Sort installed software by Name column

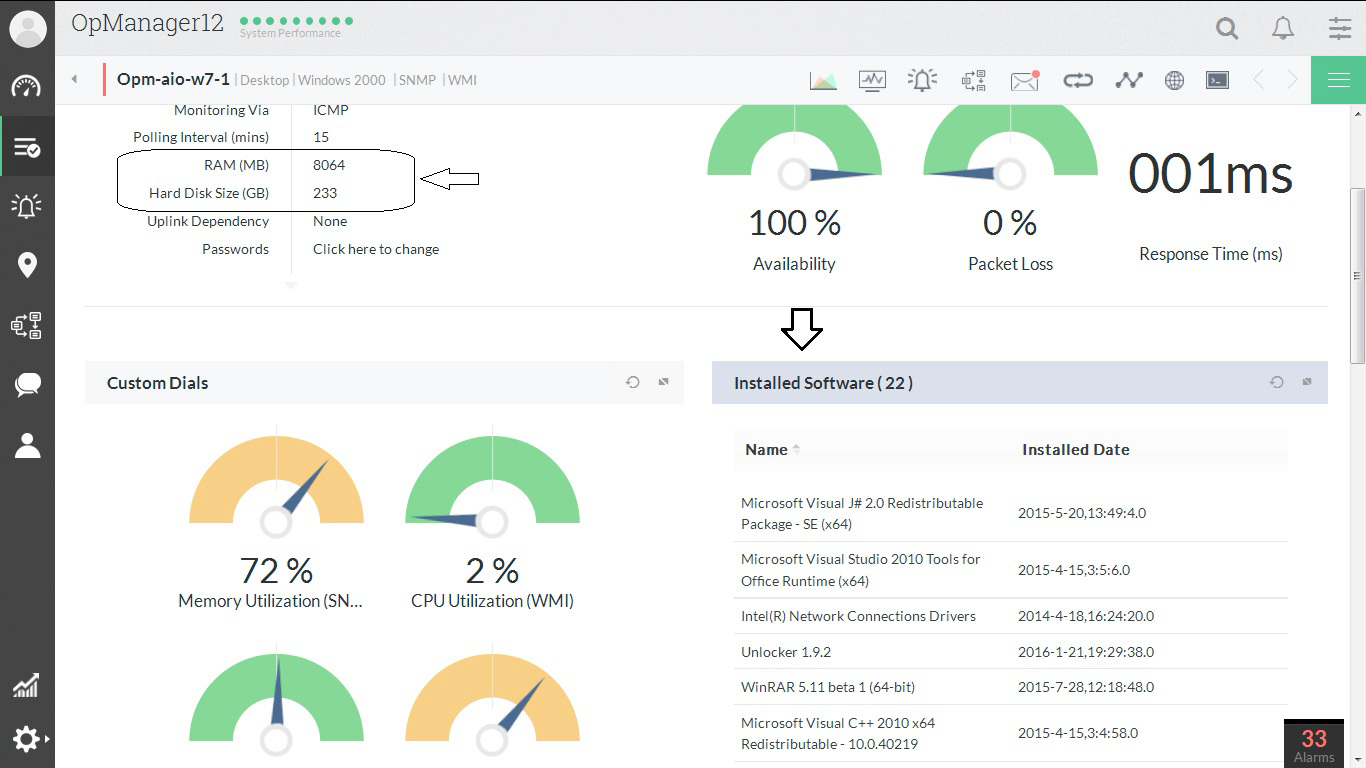(767, 450)
